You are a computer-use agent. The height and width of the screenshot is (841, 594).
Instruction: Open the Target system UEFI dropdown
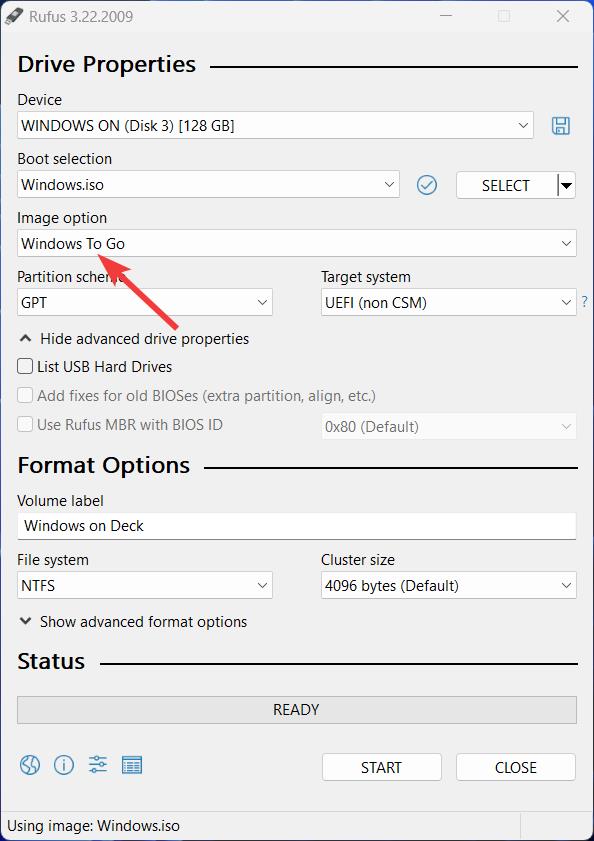pyautogui.click(x=449, y=303)
